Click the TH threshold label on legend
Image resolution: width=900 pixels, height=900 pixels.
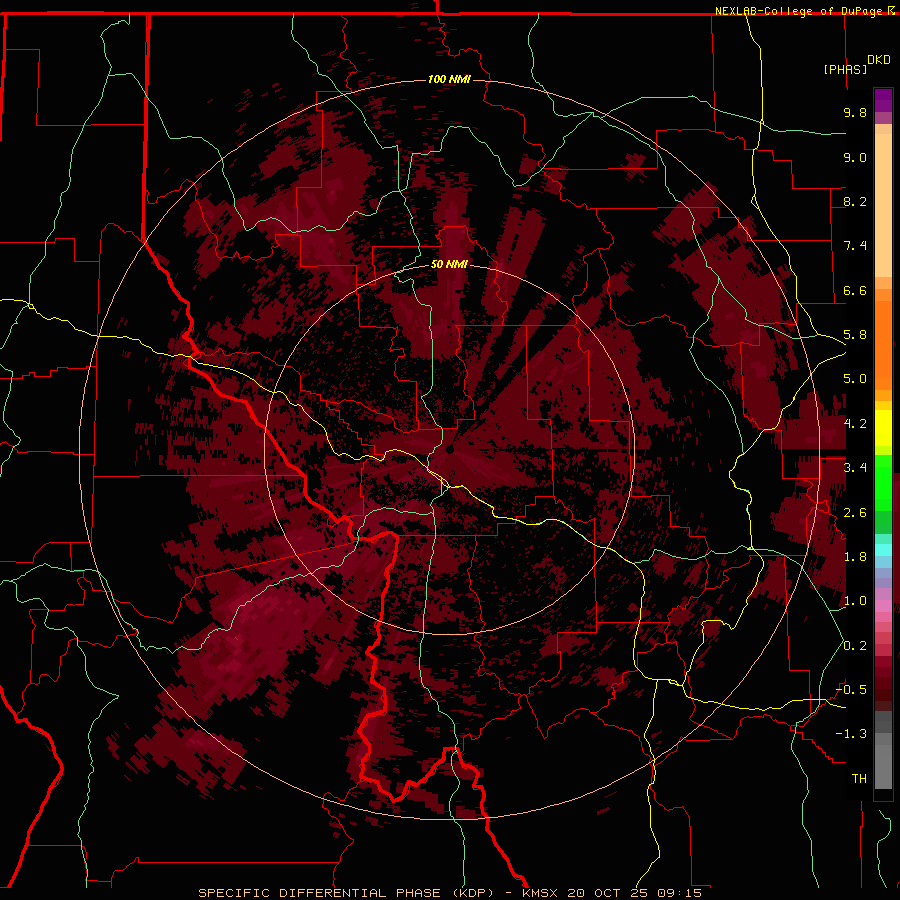coord(859,779)
